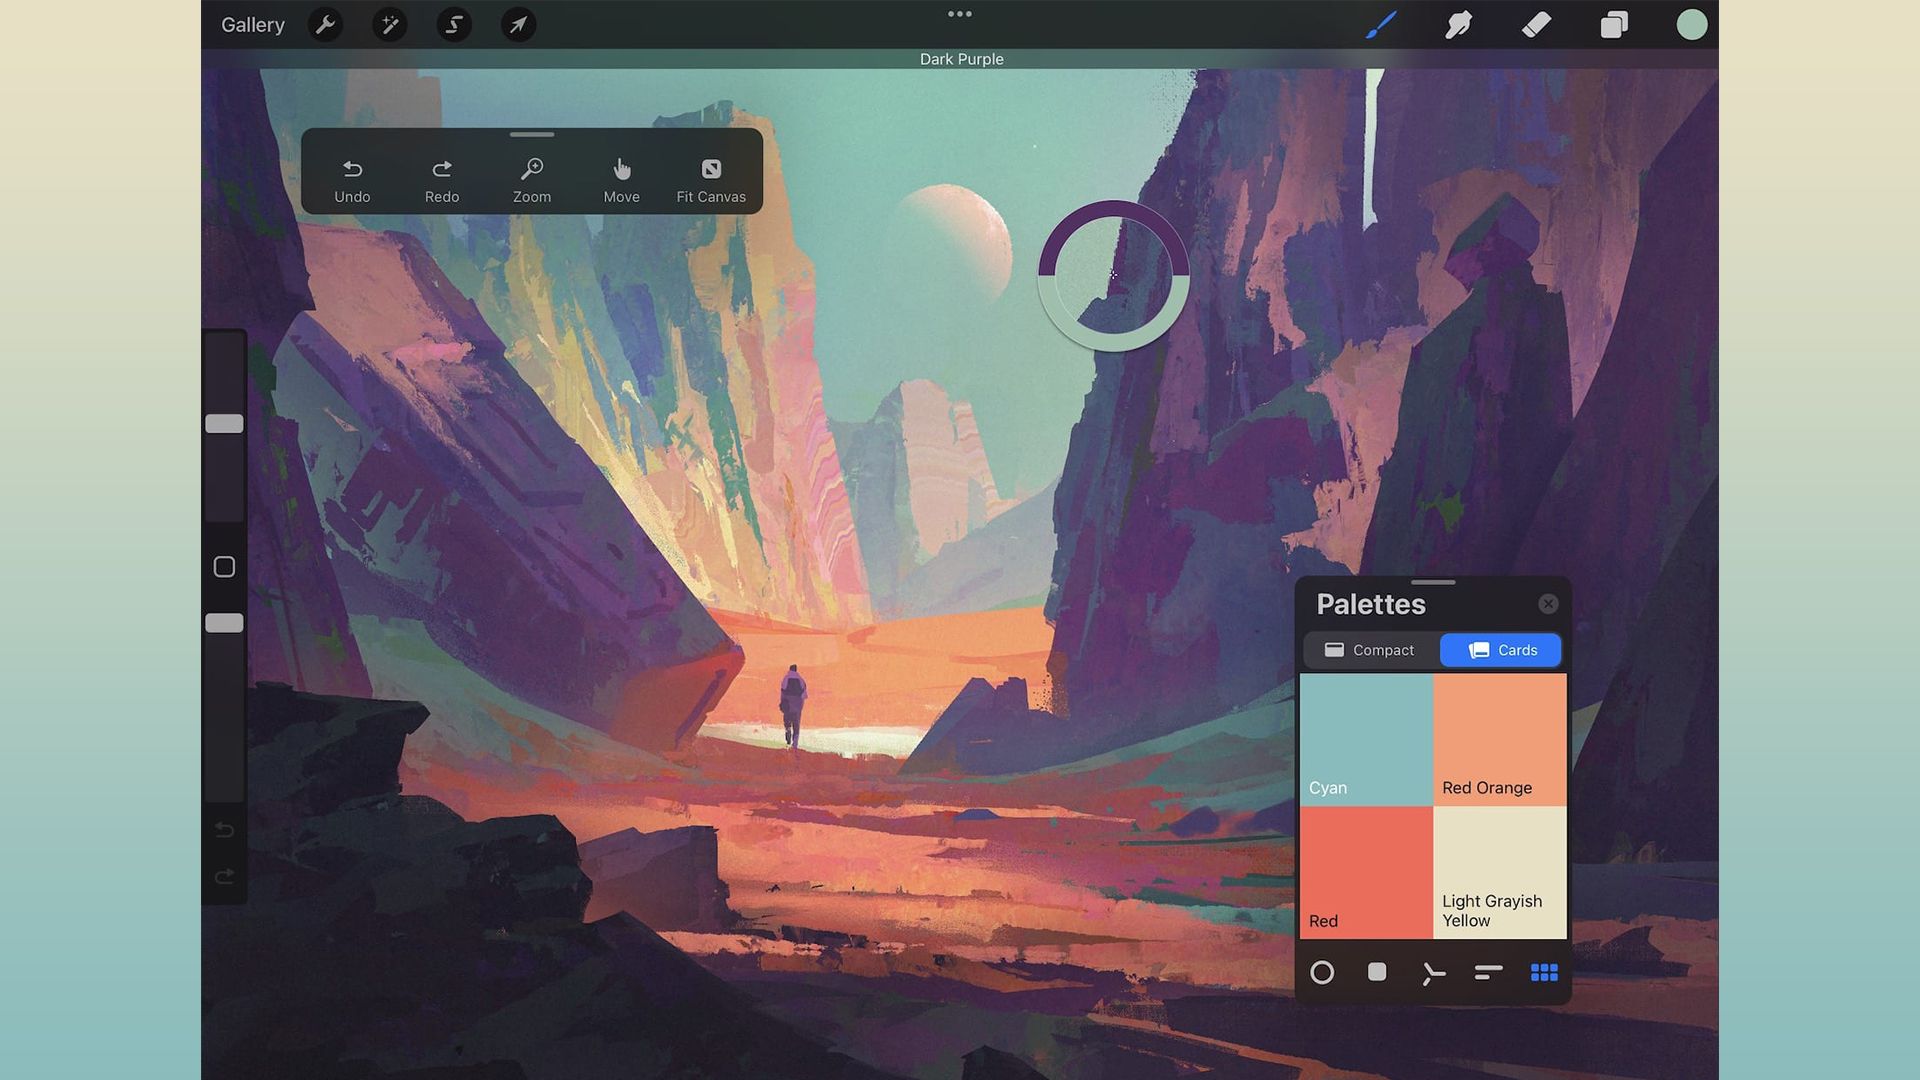Screen dimensions: 1920x1080
Task: Switch palettes to Compact view
Action: pos(1372,650)
